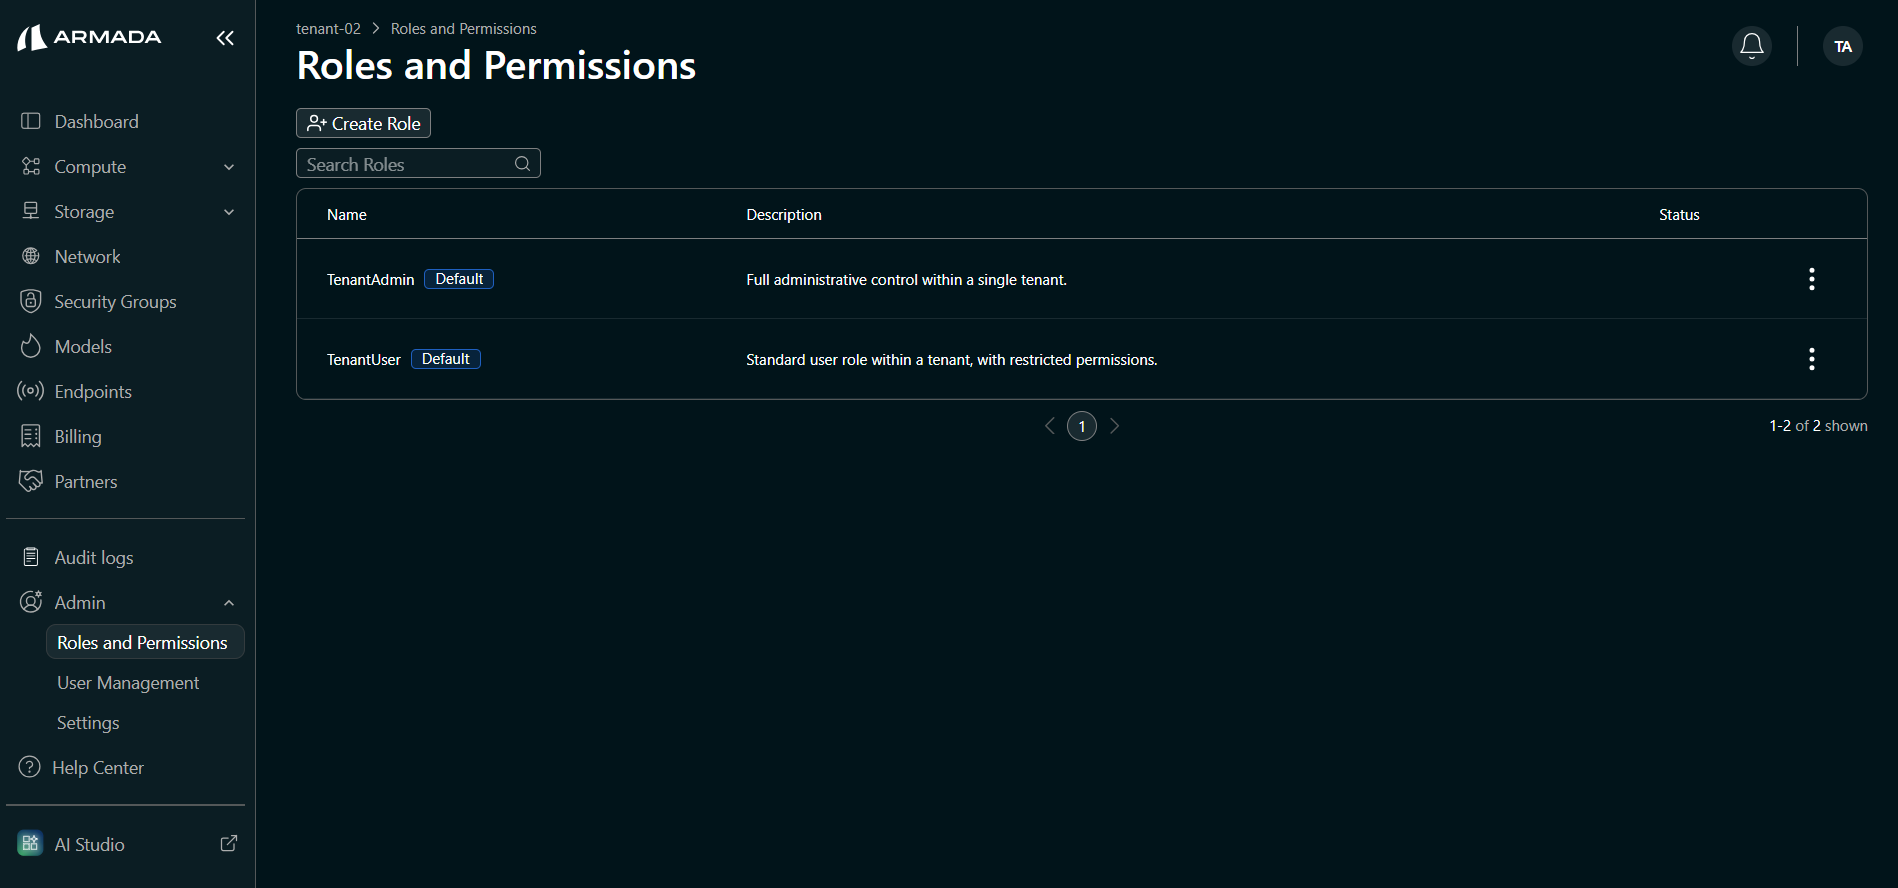Click 'Full administrative control' description text
Image resolution: width=1898 pixels, height=888 pixels.
click(x=906, y=279)
